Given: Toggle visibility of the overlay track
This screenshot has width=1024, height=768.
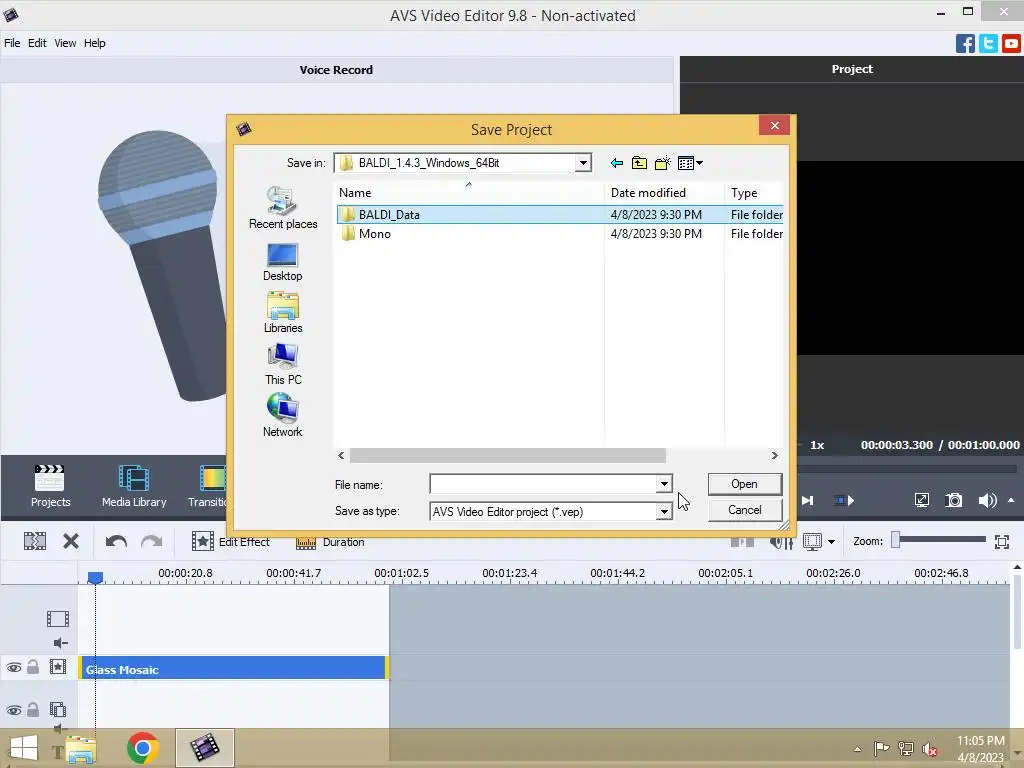Looking at the screenshot, I should [x=14, y=710].
